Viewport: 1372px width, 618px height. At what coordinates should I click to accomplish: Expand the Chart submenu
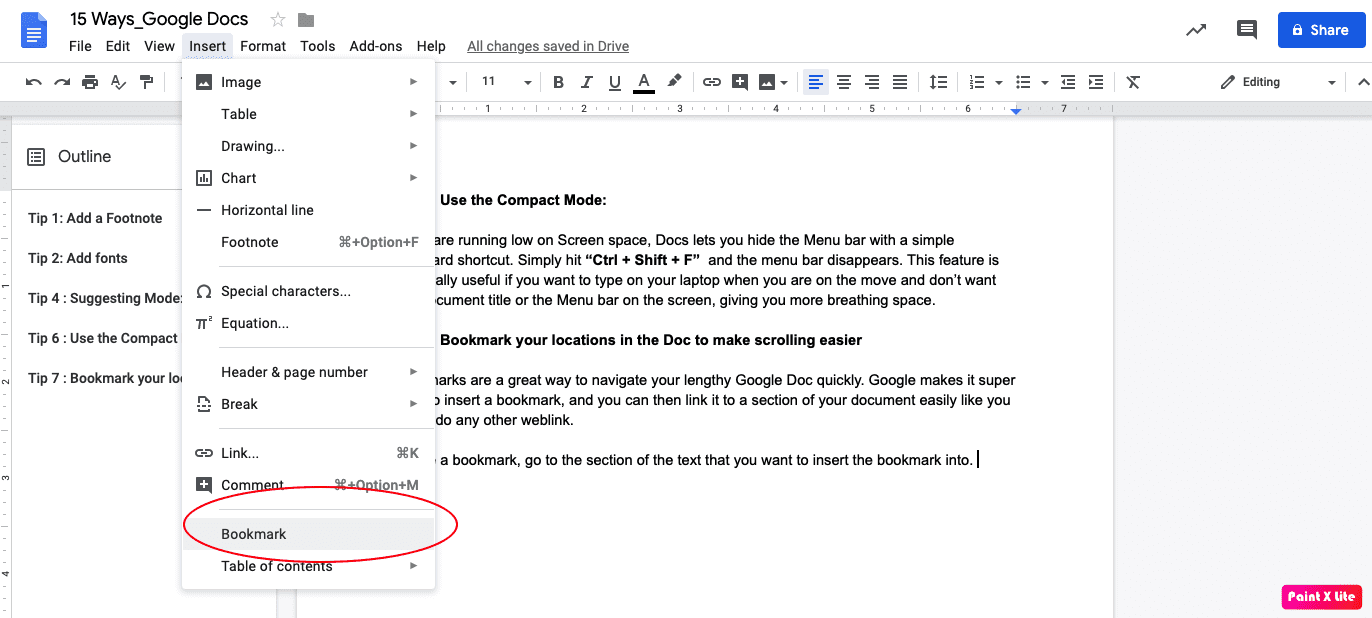pos(308,178)
